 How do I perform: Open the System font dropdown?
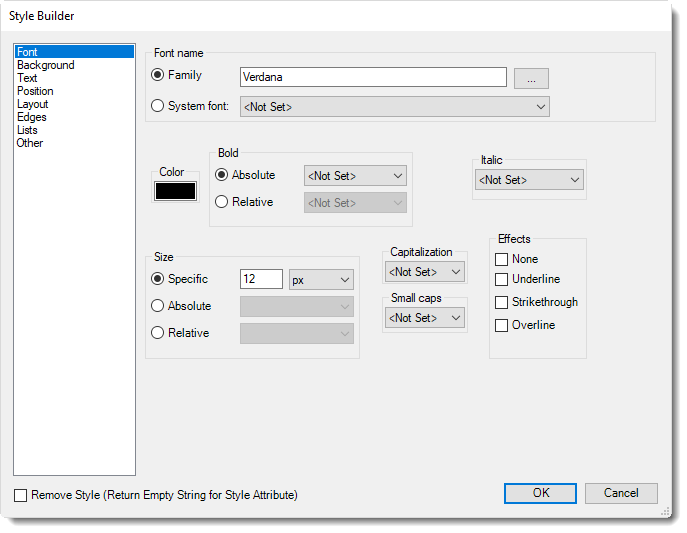coord(394,107)
